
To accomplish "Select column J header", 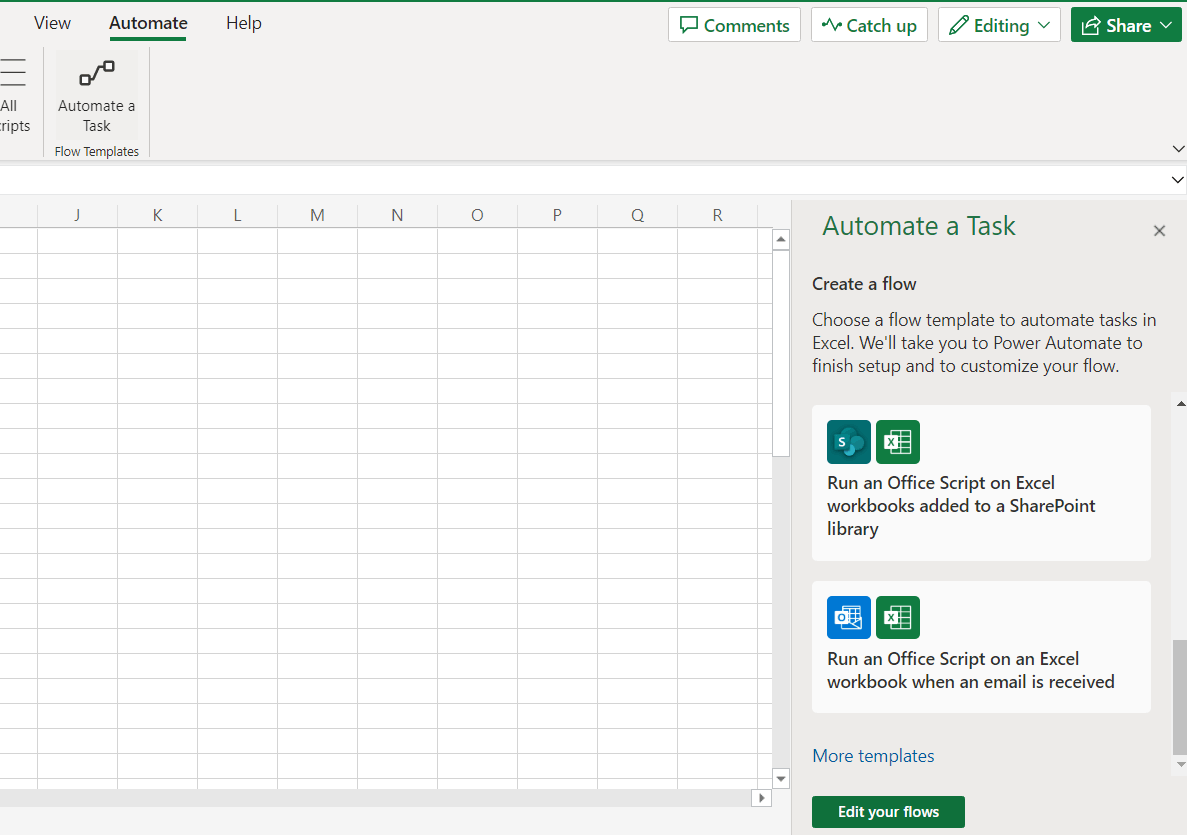I will [x=77, y=215].
